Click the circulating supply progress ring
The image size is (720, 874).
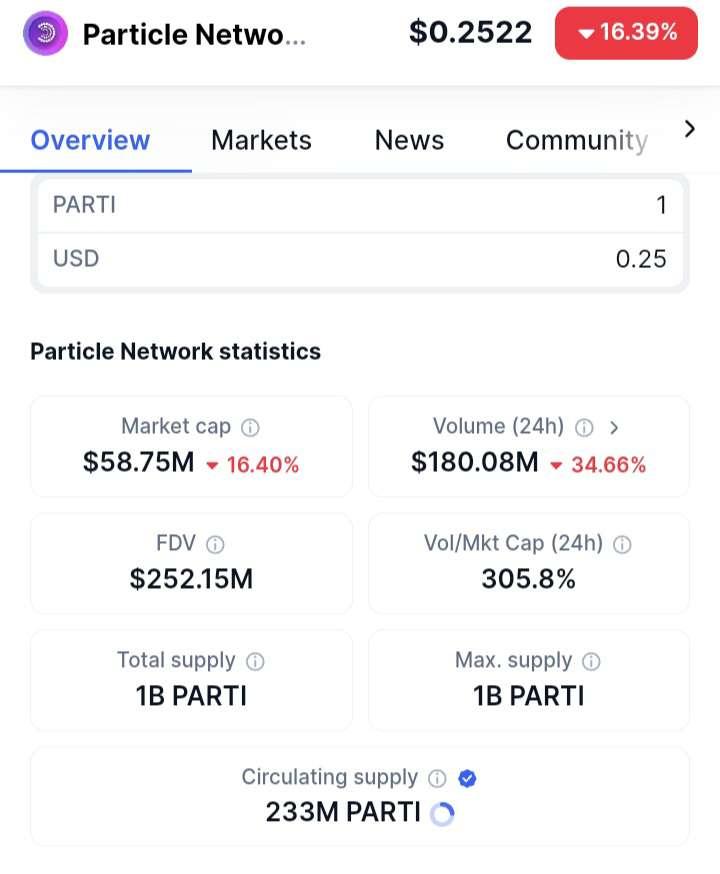(442, 814)
